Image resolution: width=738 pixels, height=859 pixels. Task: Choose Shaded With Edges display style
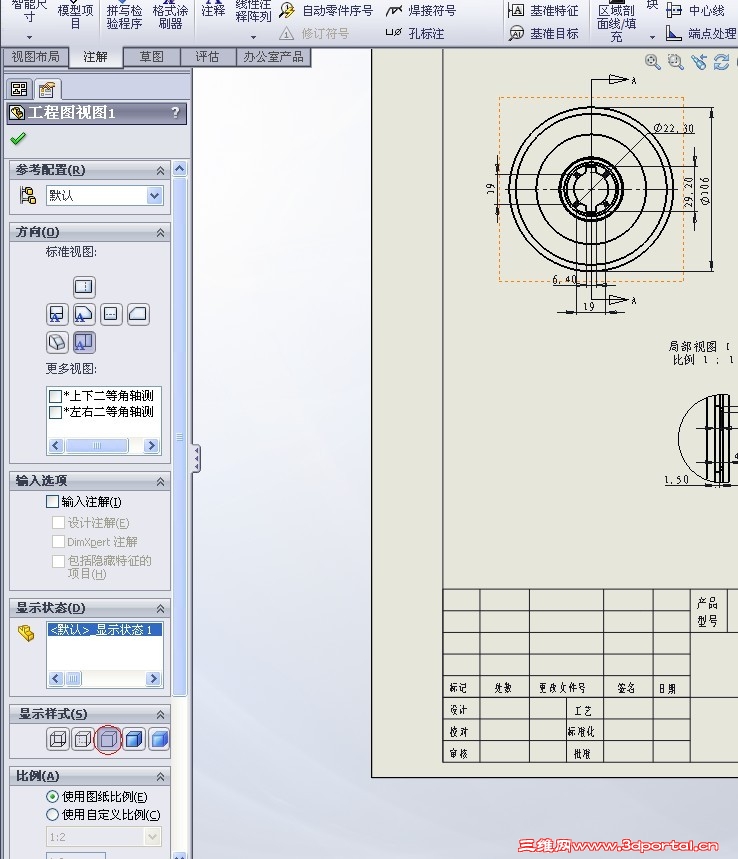(134, 740)
